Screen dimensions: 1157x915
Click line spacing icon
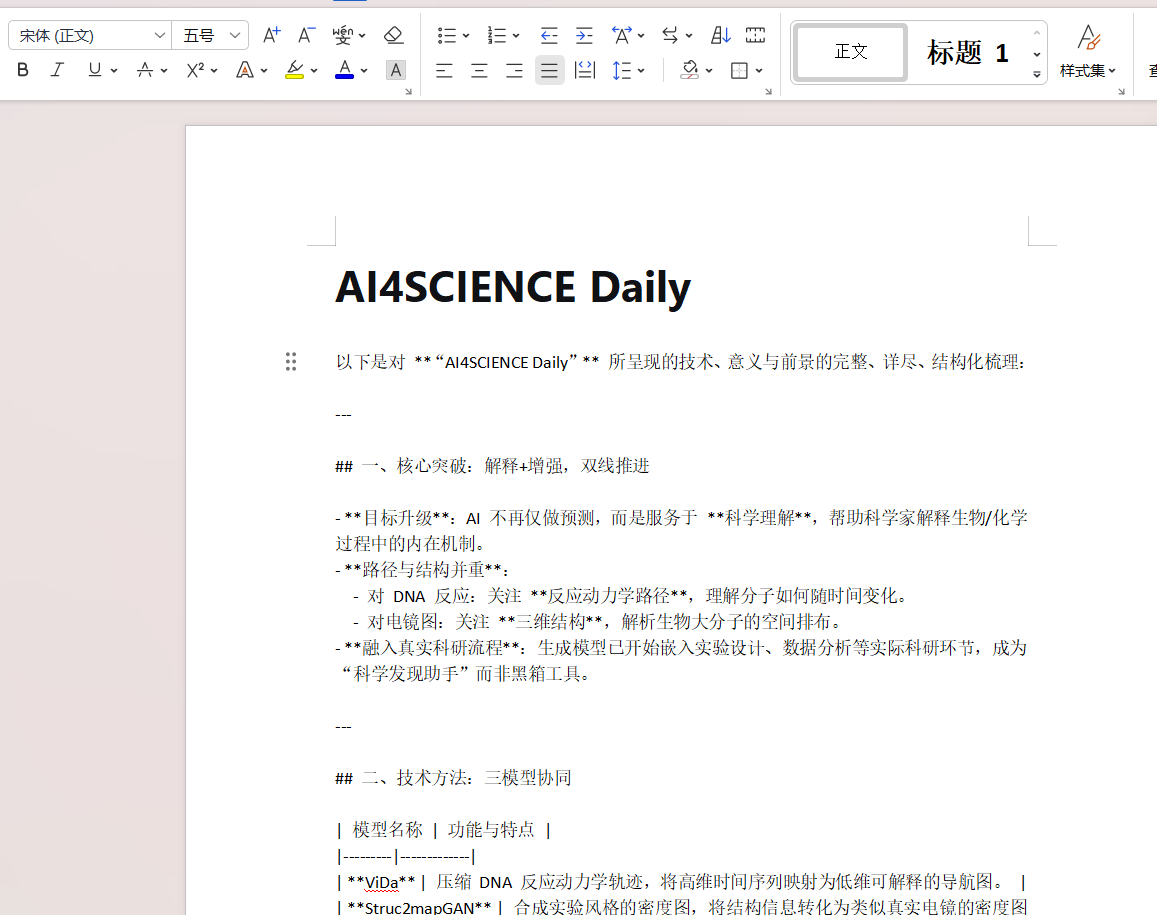point(621,70)
